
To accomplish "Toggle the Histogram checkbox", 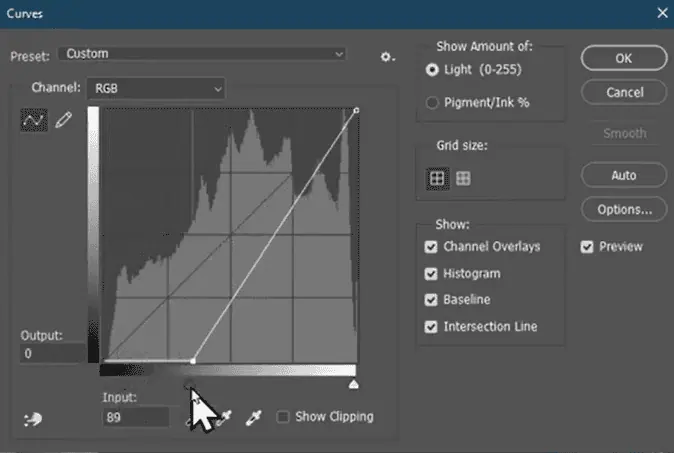I will (x=431, y=274).
